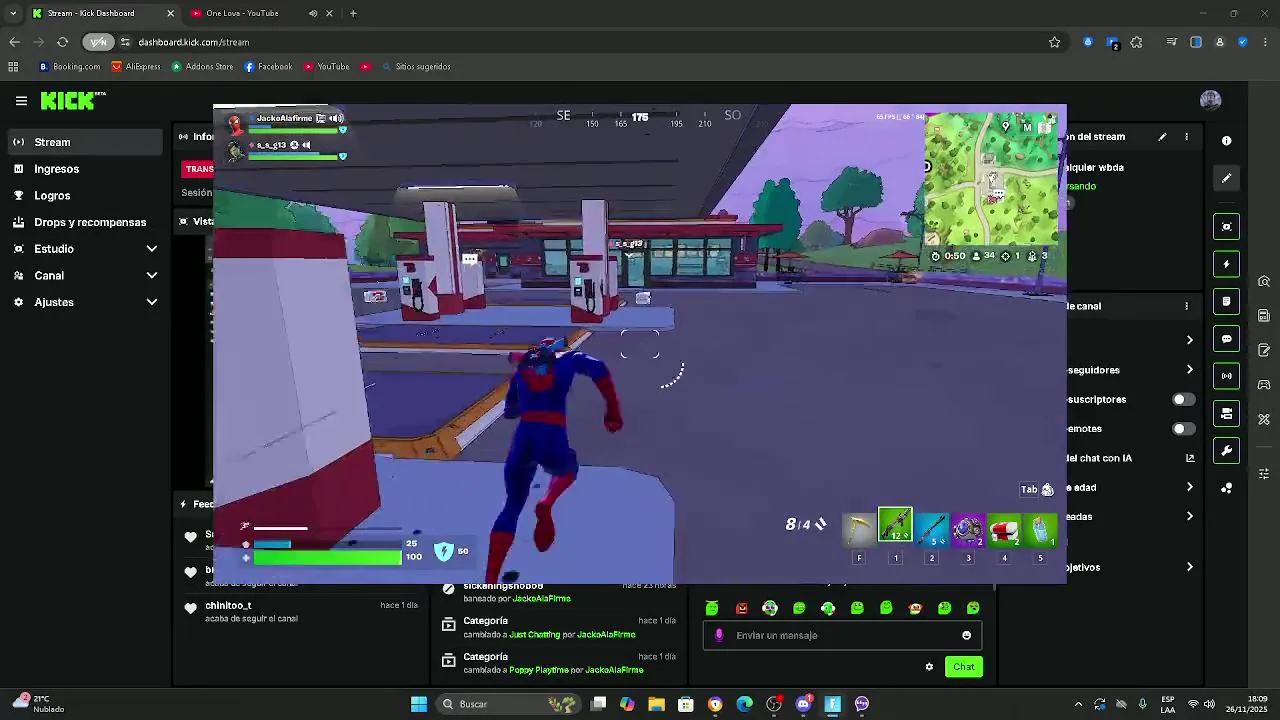The width and height of the screenshot is (1280, 720).
Task: Mute tab audio on YouTube tab
Action: [x=313, y=13]
